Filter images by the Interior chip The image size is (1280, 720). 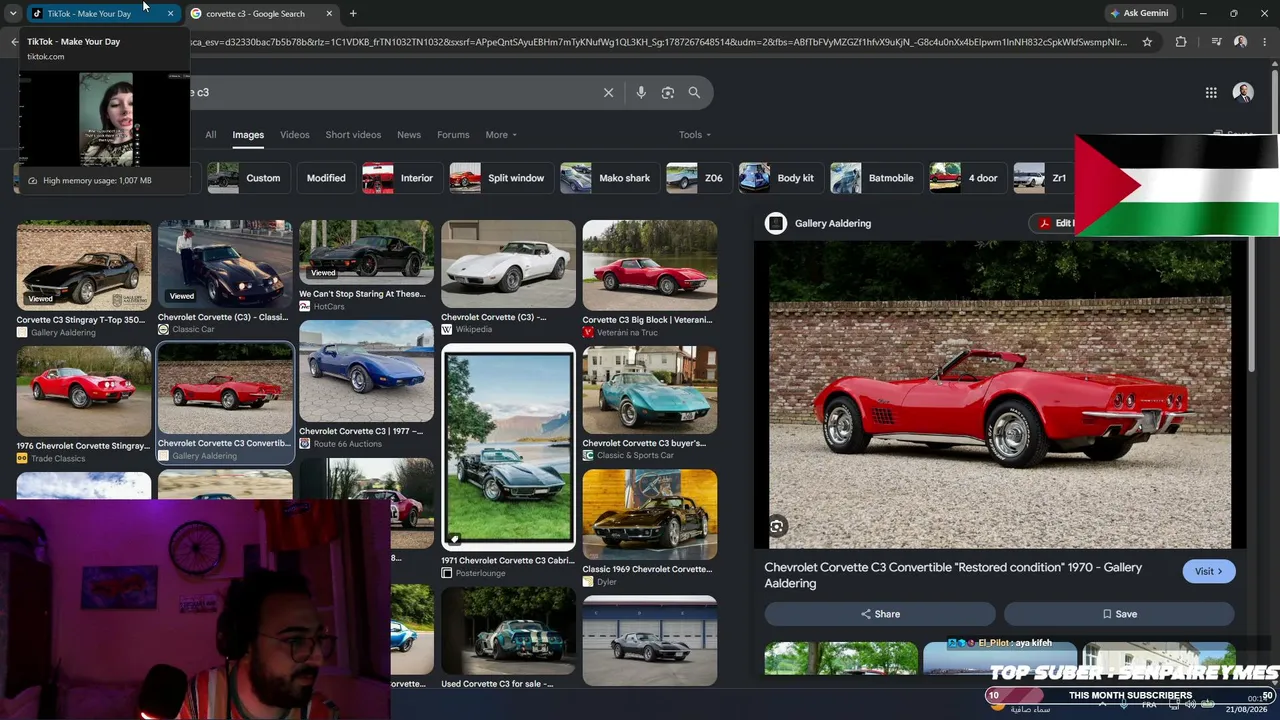(402, 178)
